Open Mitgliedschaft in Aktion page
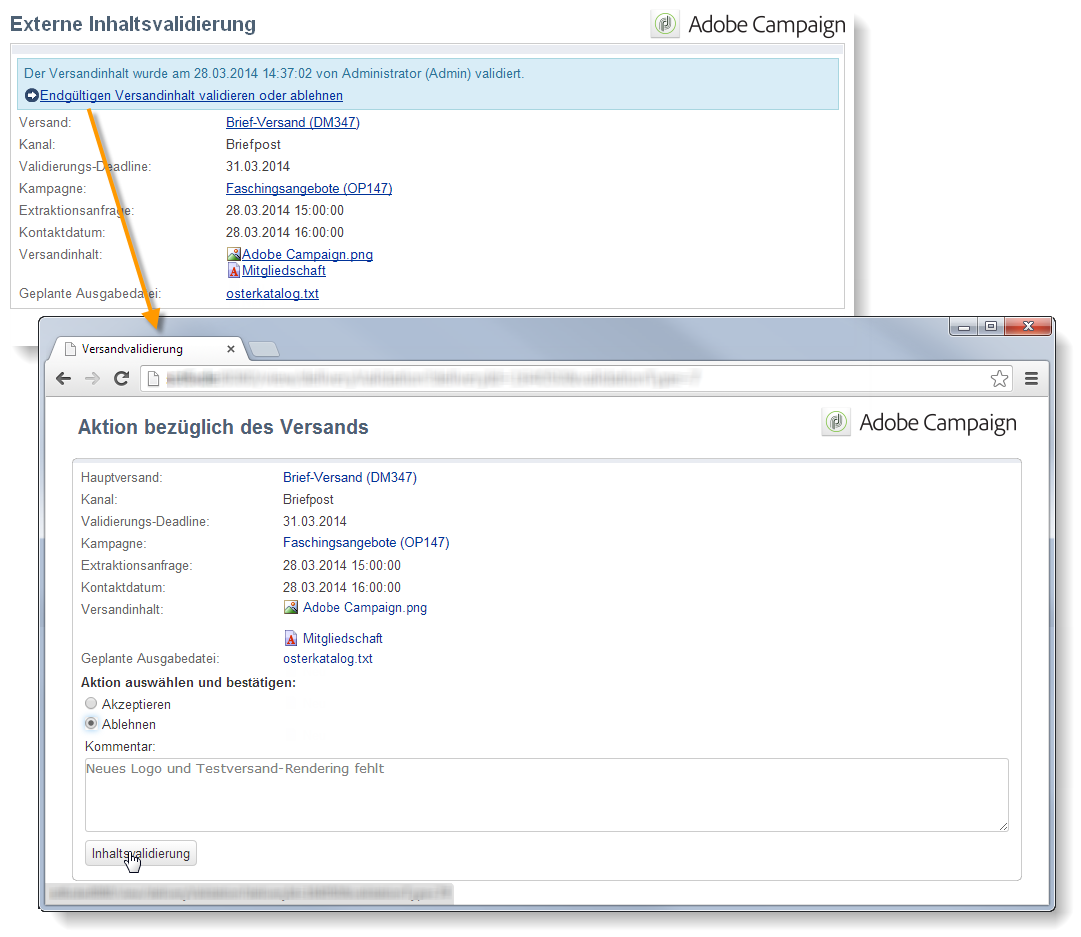This screenshot has height=937, width=1081. point(343,638)
